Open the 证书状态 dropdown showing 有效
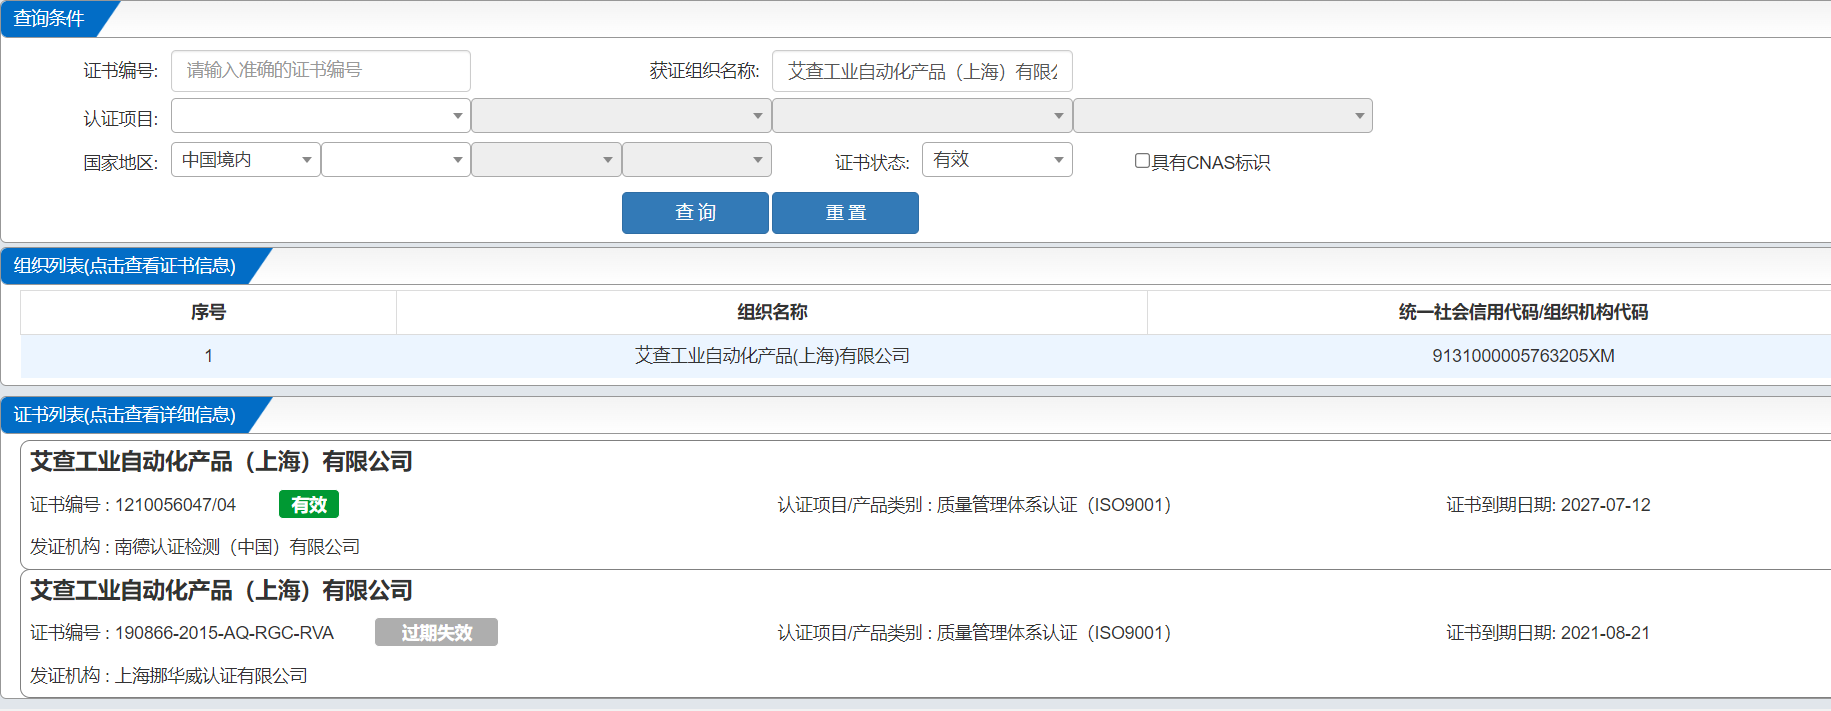 (997, 160)
